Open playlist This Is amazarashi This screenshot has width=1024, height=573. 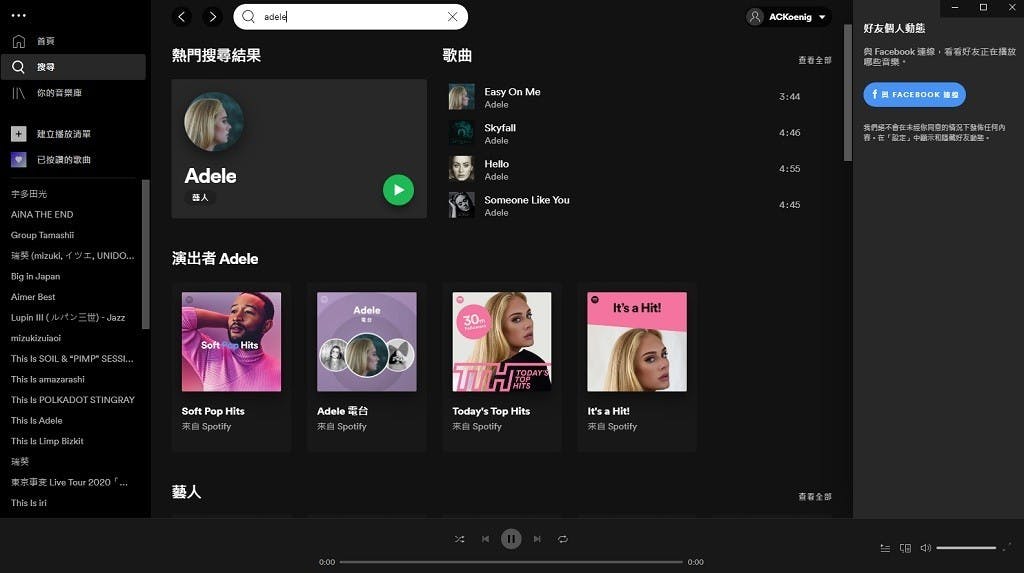48,379
